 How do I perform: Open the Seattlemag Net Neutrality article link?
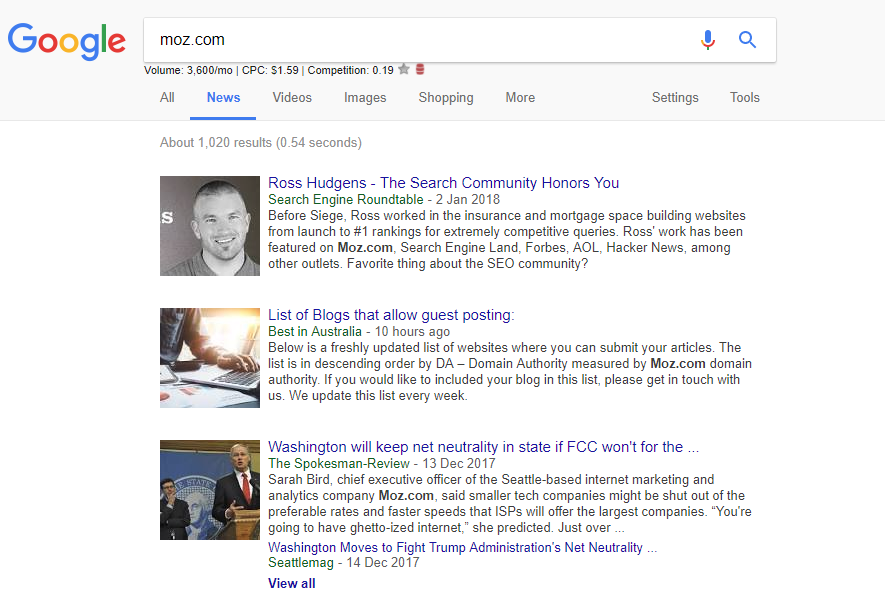(x=462, y=548)
